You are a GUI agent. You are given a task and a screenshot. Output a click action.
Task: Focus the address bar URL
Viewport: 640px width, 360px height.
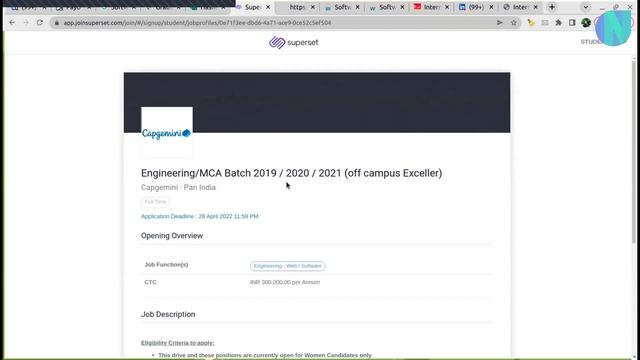tap(197, 23)
